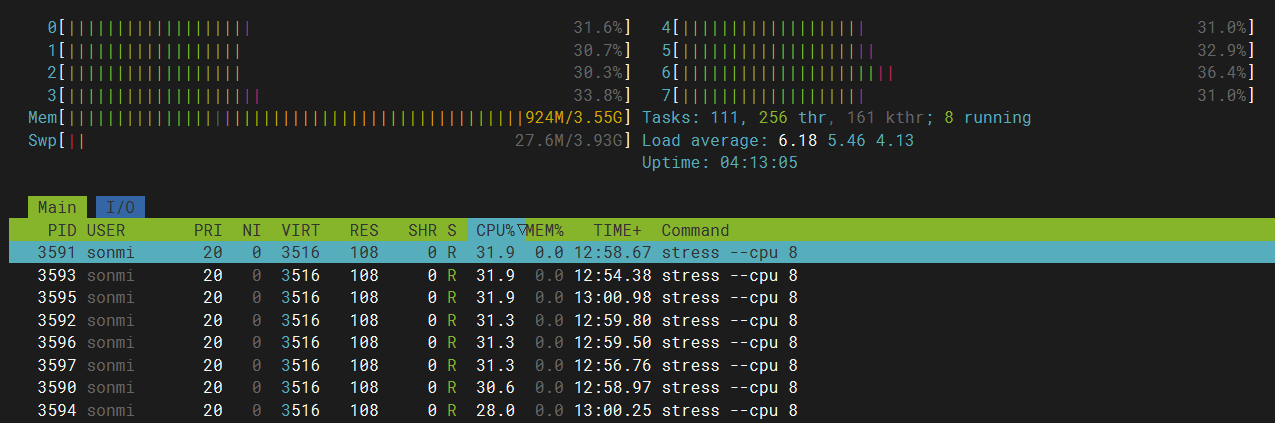Sort by the Command column header
The image size is (1275, 423).
pos(695,230)
